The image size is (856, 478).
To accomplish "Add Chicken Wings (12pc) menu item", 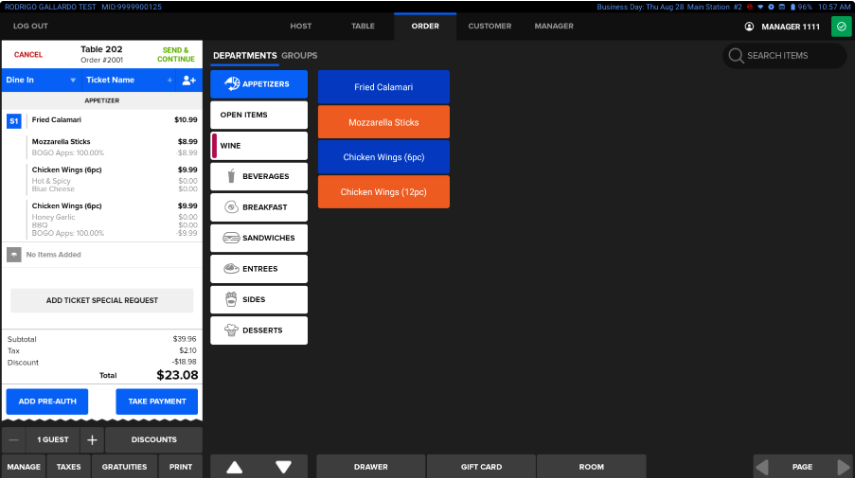I will pos(384,192).
